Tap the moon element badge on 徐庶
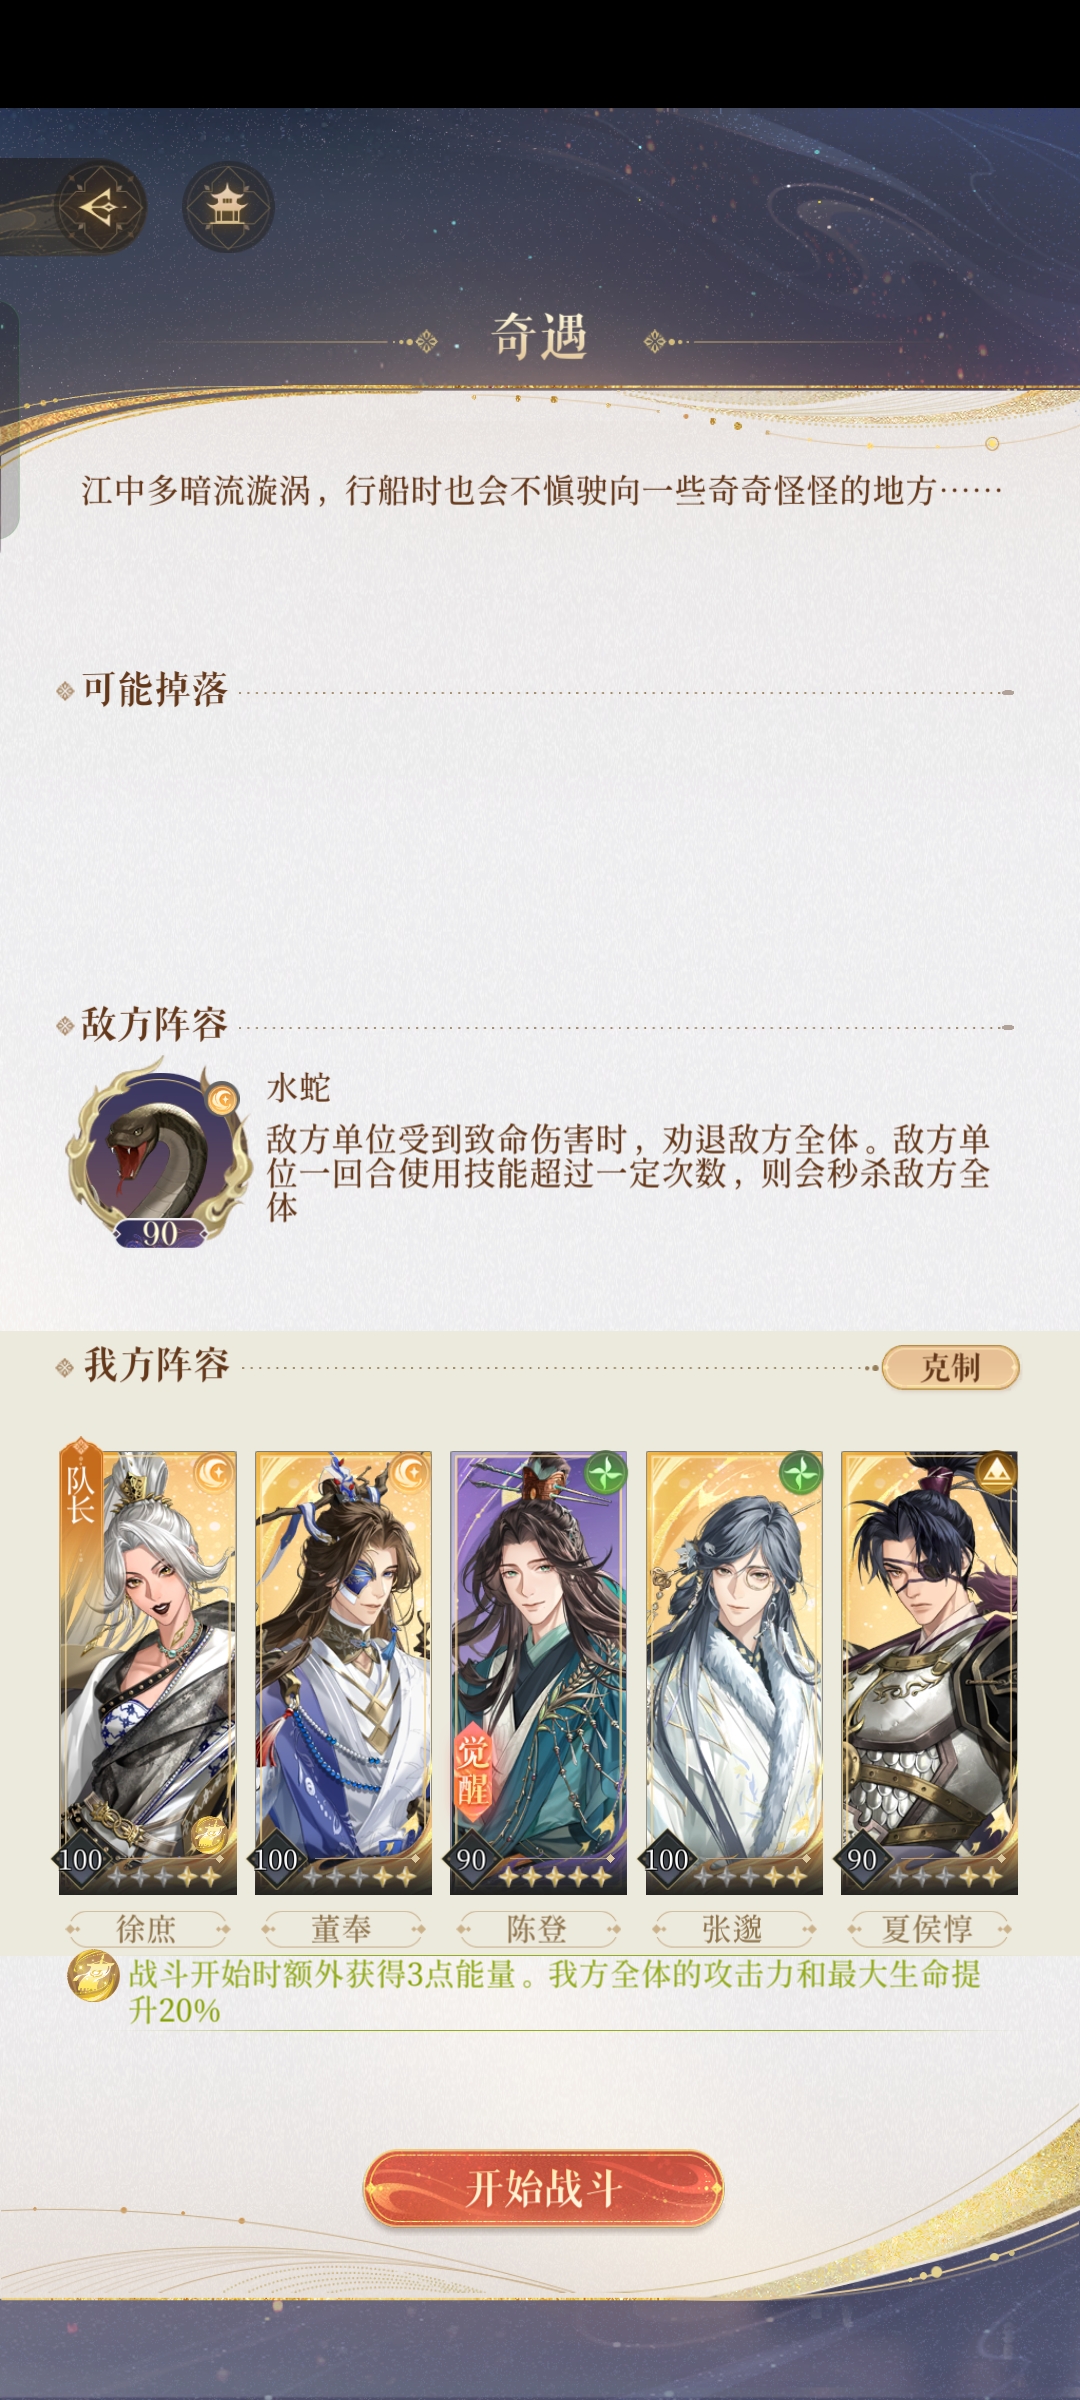The height and width of the screenshot is (2400, 1080). coord(214,1472)
